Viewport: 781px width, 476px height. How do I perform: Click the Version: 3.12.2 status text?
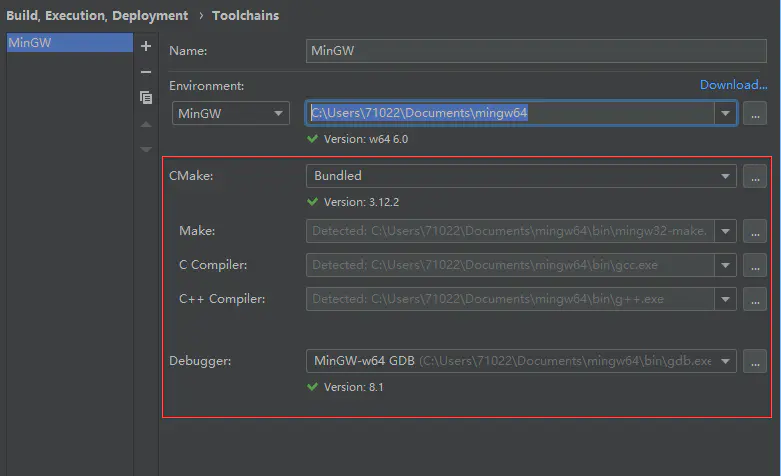(361, 202)
